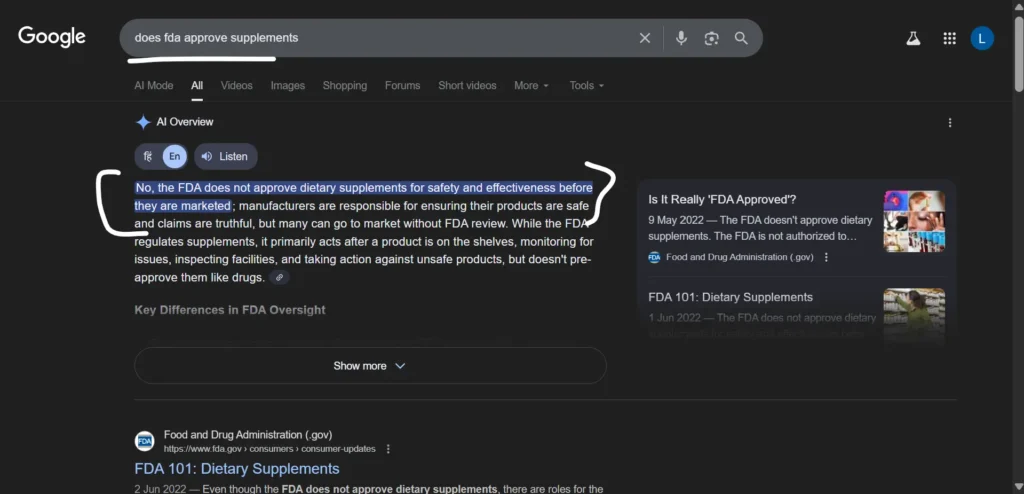Open Search Labs flask icon

(x=913, y=39)
